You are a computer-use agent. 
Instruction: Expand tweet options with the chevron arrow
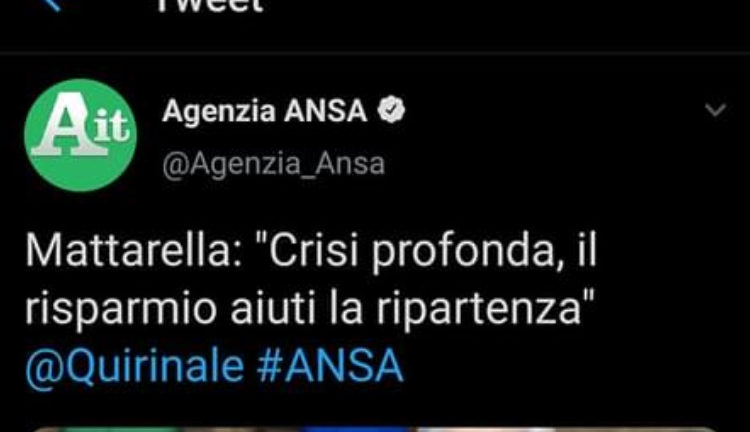point(716,110)
